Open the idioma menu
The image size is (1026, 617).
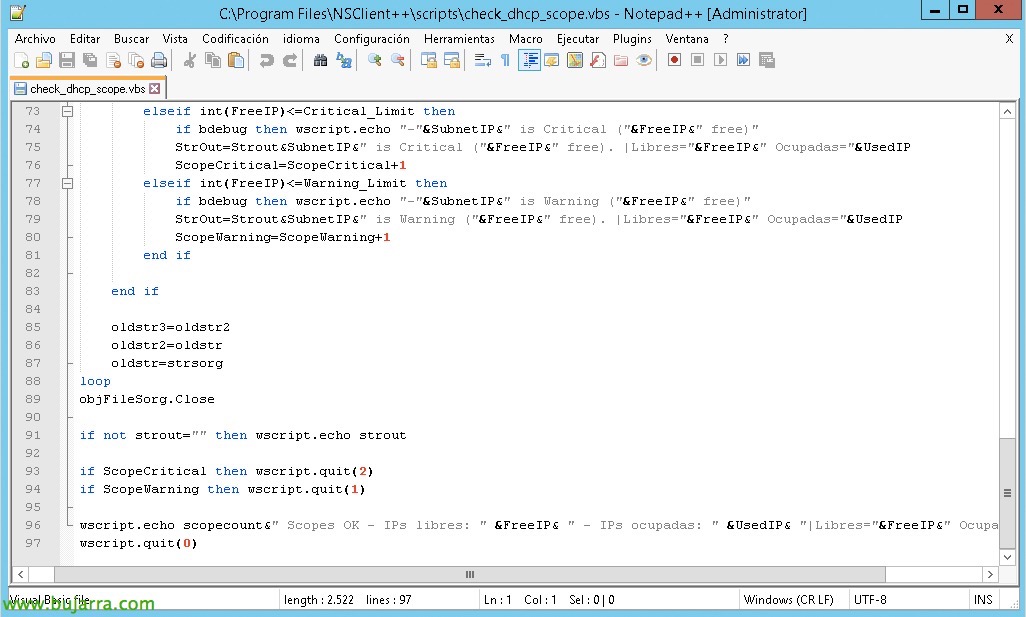302,39
